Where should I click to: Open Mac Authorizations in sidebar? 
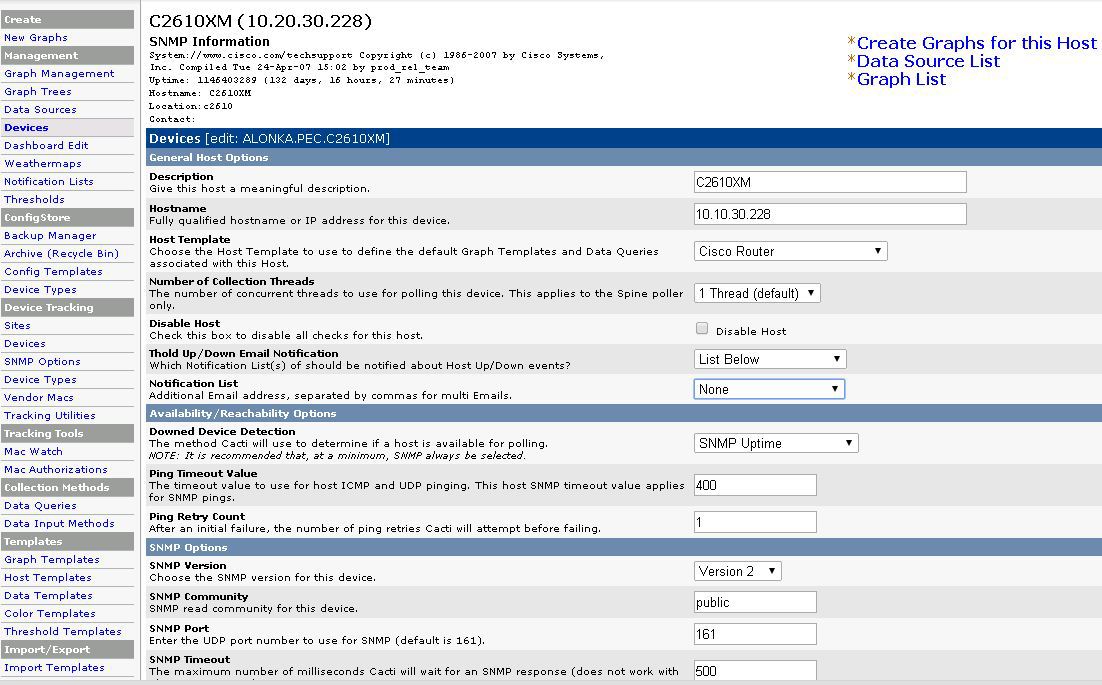56,469
